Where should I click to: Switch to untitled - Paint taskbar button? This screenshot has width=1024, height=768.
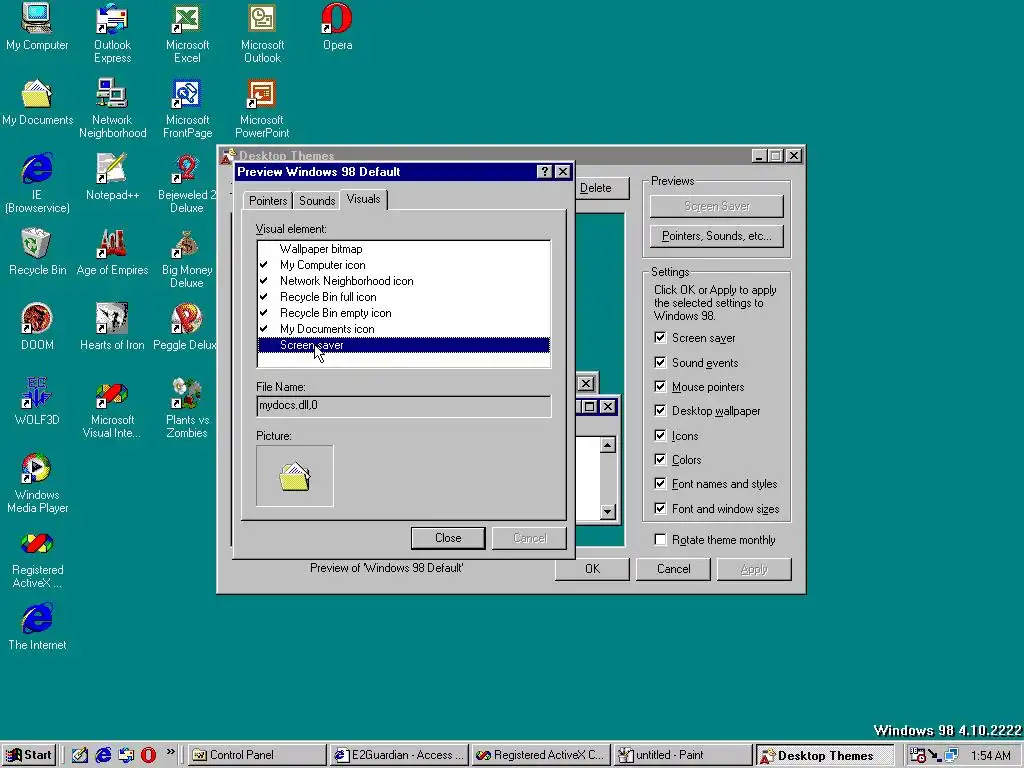pos(683,755)
